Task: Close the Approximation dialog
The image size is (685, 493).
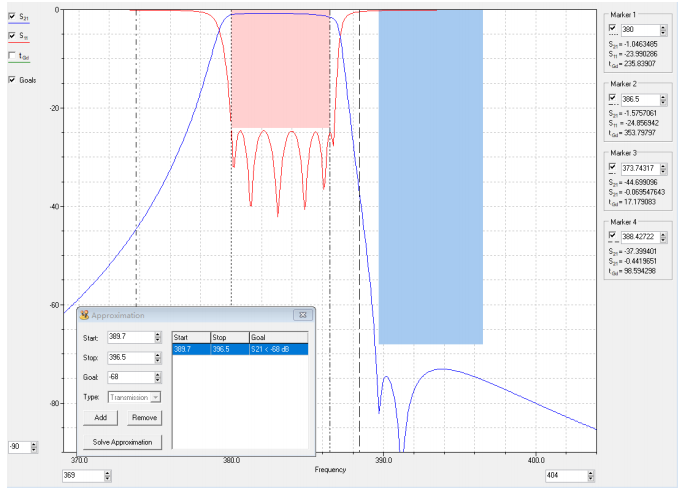Action: click(299, 315)
